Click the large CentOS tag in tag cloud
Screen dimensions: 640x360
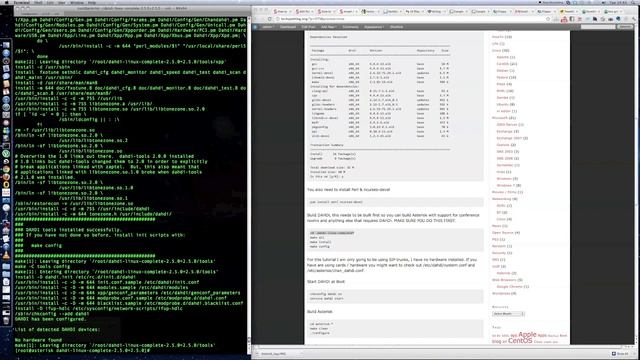click(520, 341)
